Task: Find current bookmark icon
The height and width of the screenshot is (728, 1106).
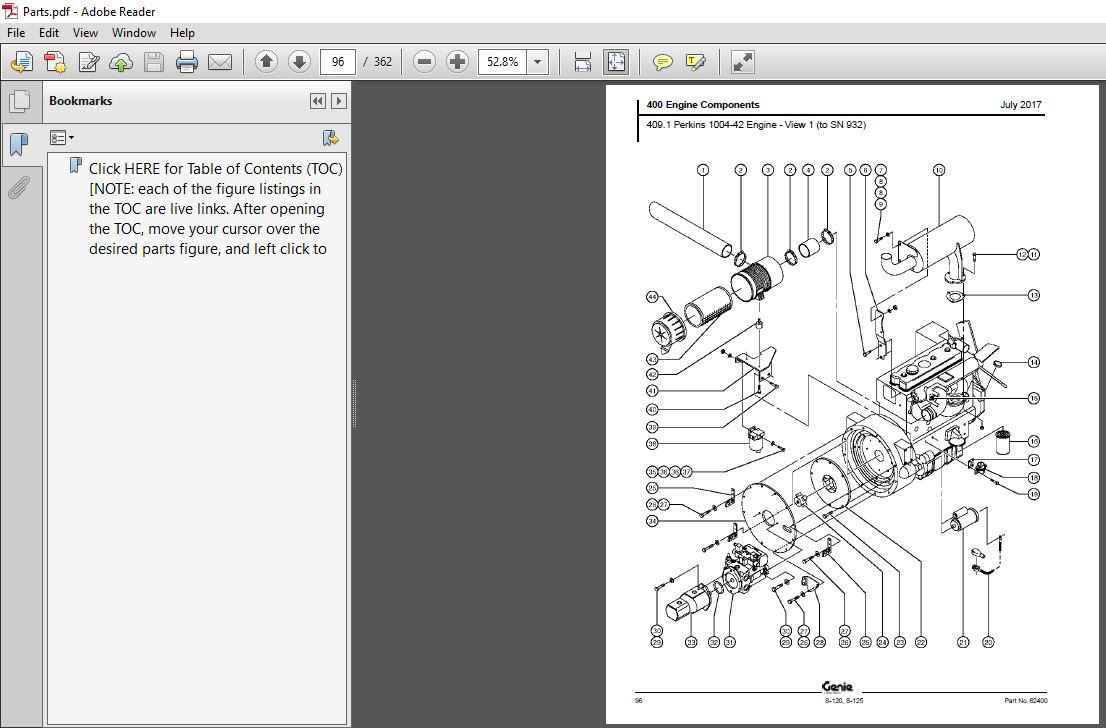Action: (x=330, y=138)
